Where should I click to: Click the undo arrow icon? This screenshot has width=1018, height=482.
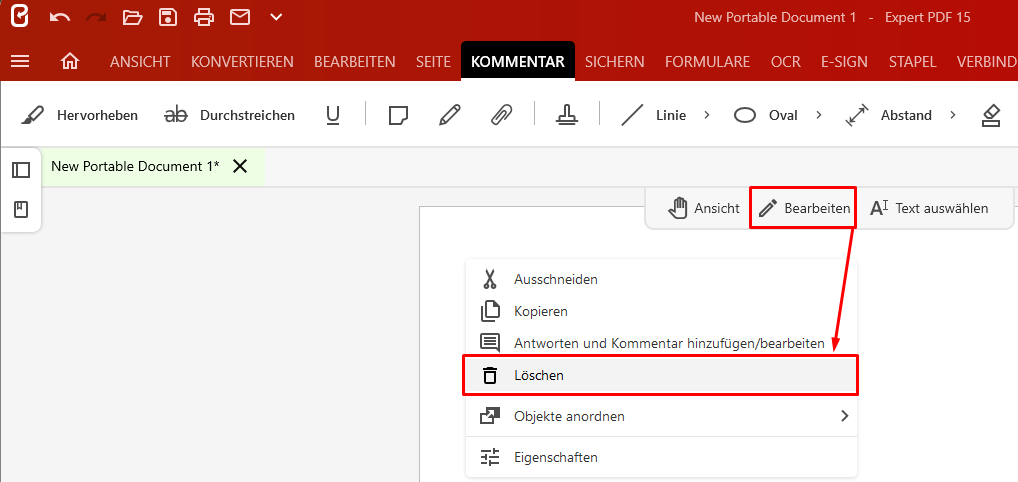click(60, 18)
